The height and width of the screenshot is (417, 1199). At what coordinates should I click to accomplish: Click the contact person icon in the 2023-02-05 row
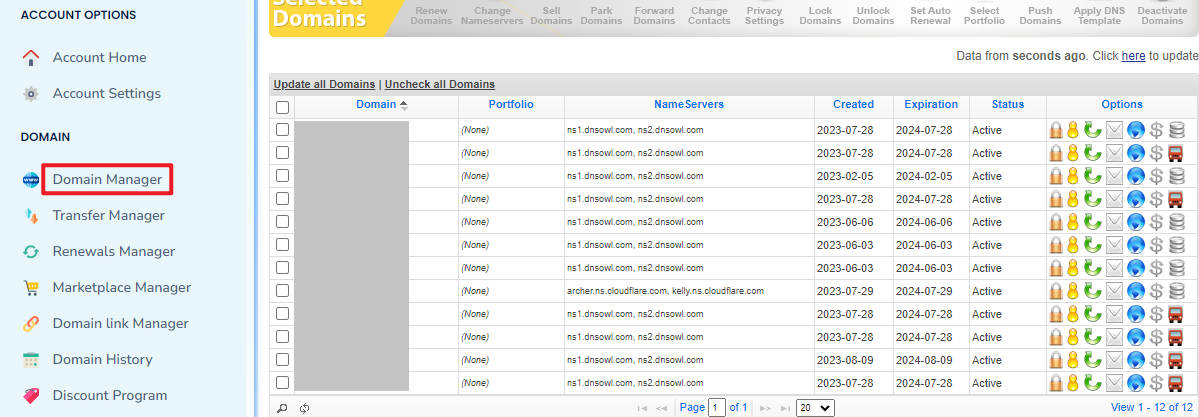(1073, 176)
